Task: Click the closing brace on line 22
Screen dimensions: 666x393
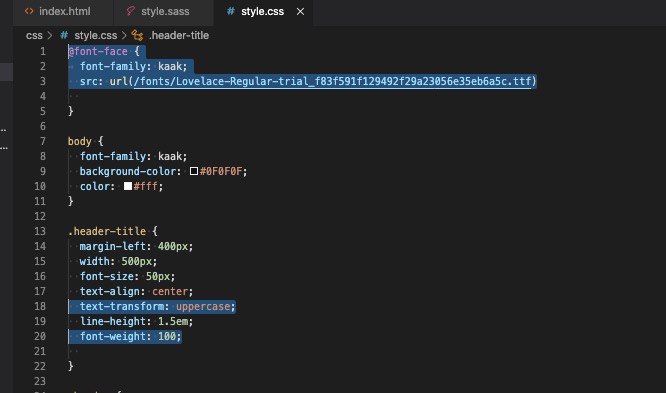Action: click(71, 366)
